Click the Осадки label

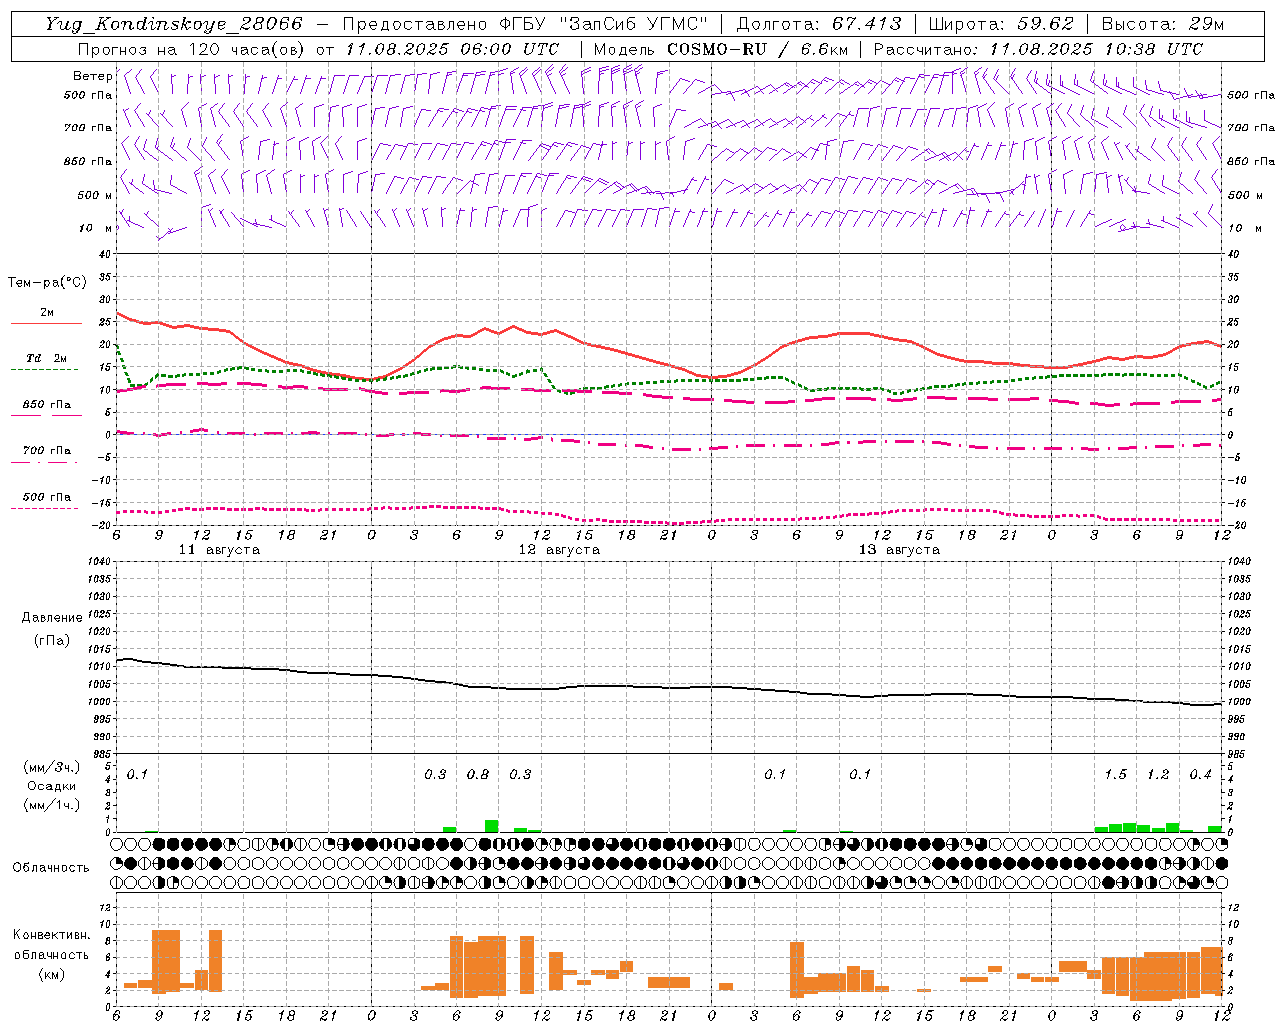[52, 786]
